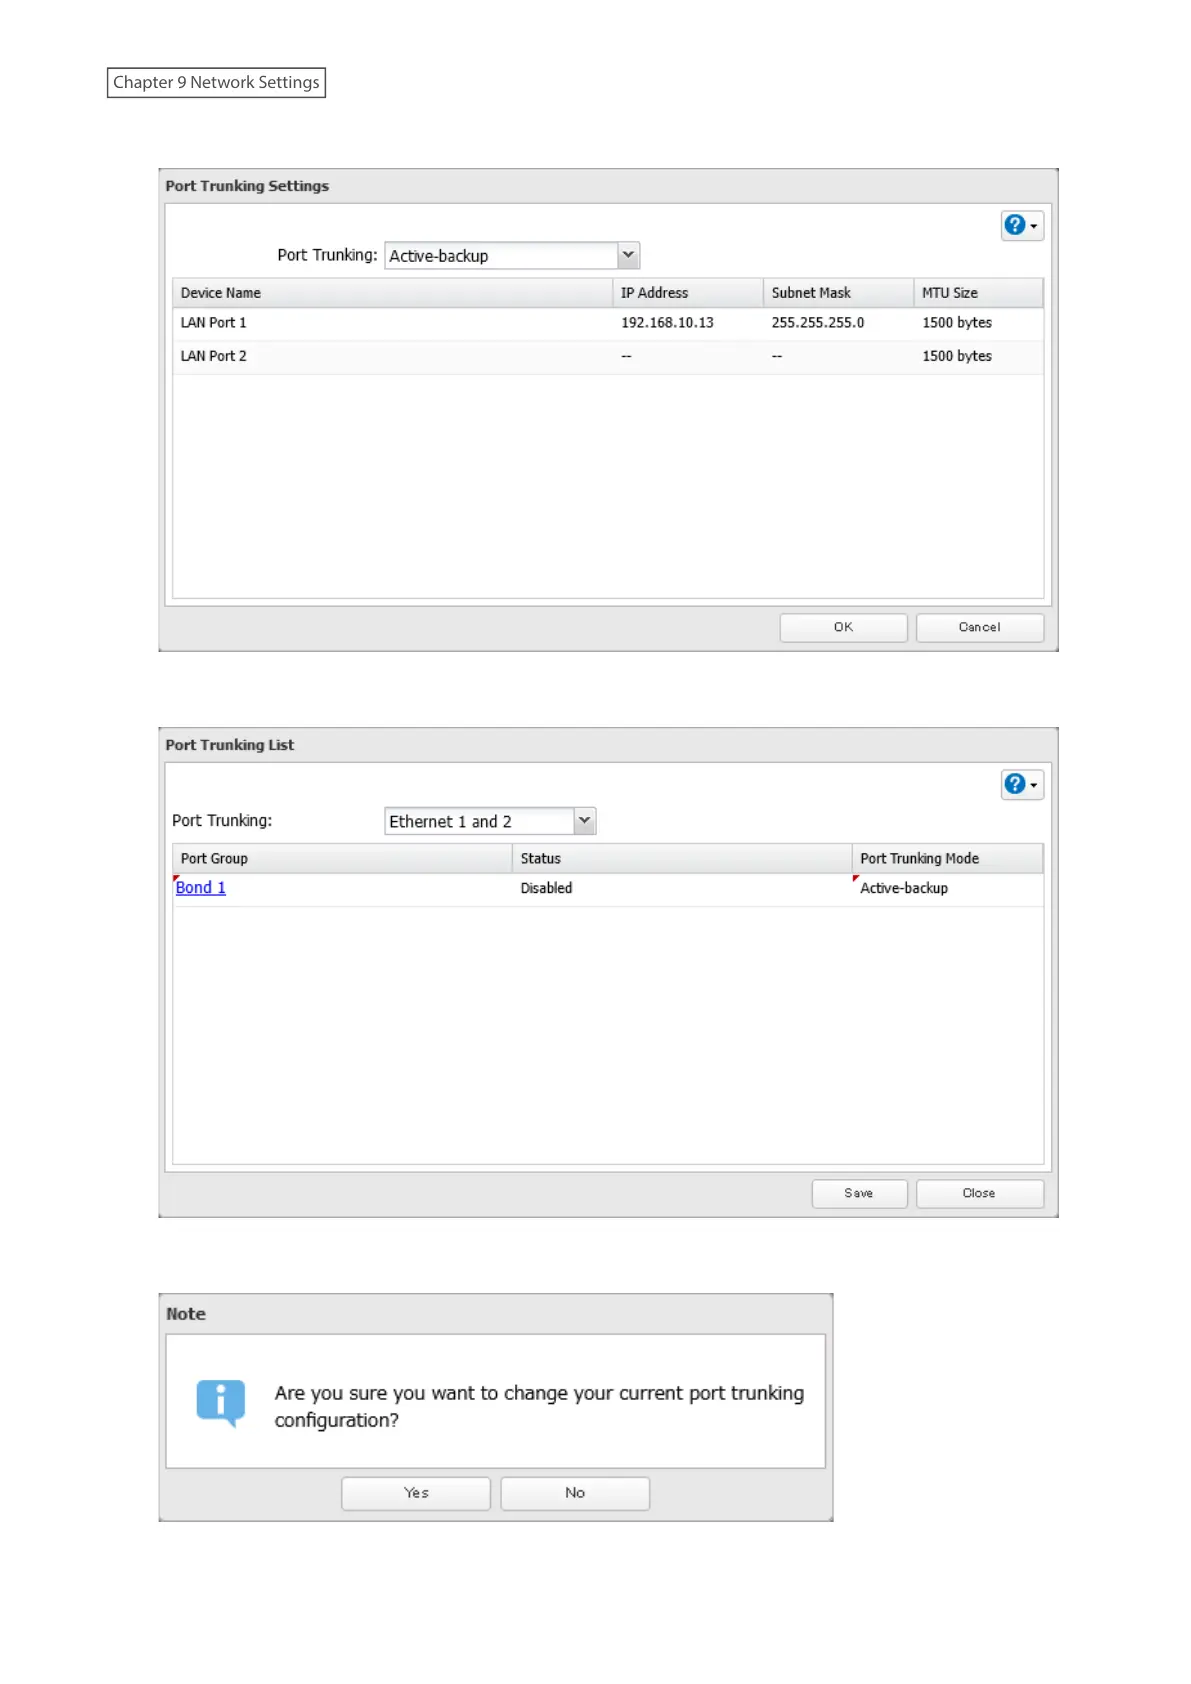Sort by MTU Size column header
This screenshot has height=1684, width=1191.
point(978,293)
